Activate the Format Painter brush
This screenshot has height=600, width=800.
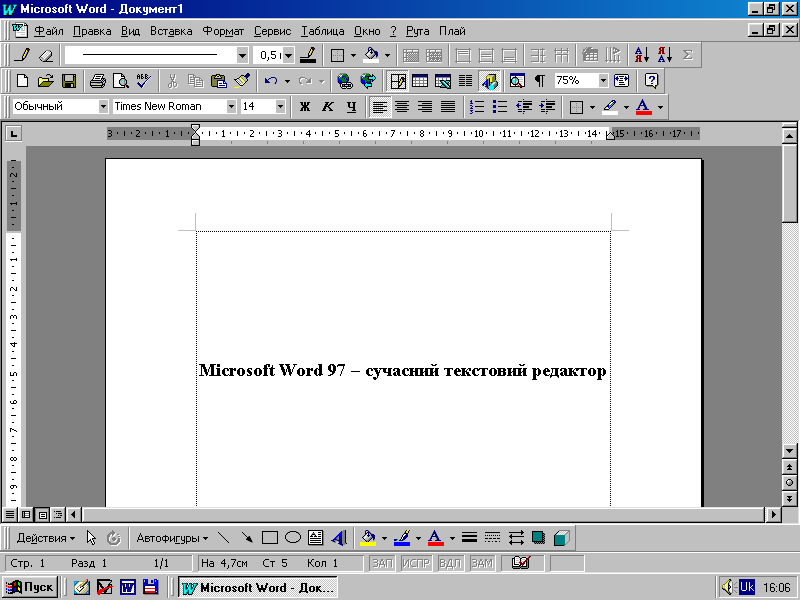pyautogui.click(x=242, y=81)
